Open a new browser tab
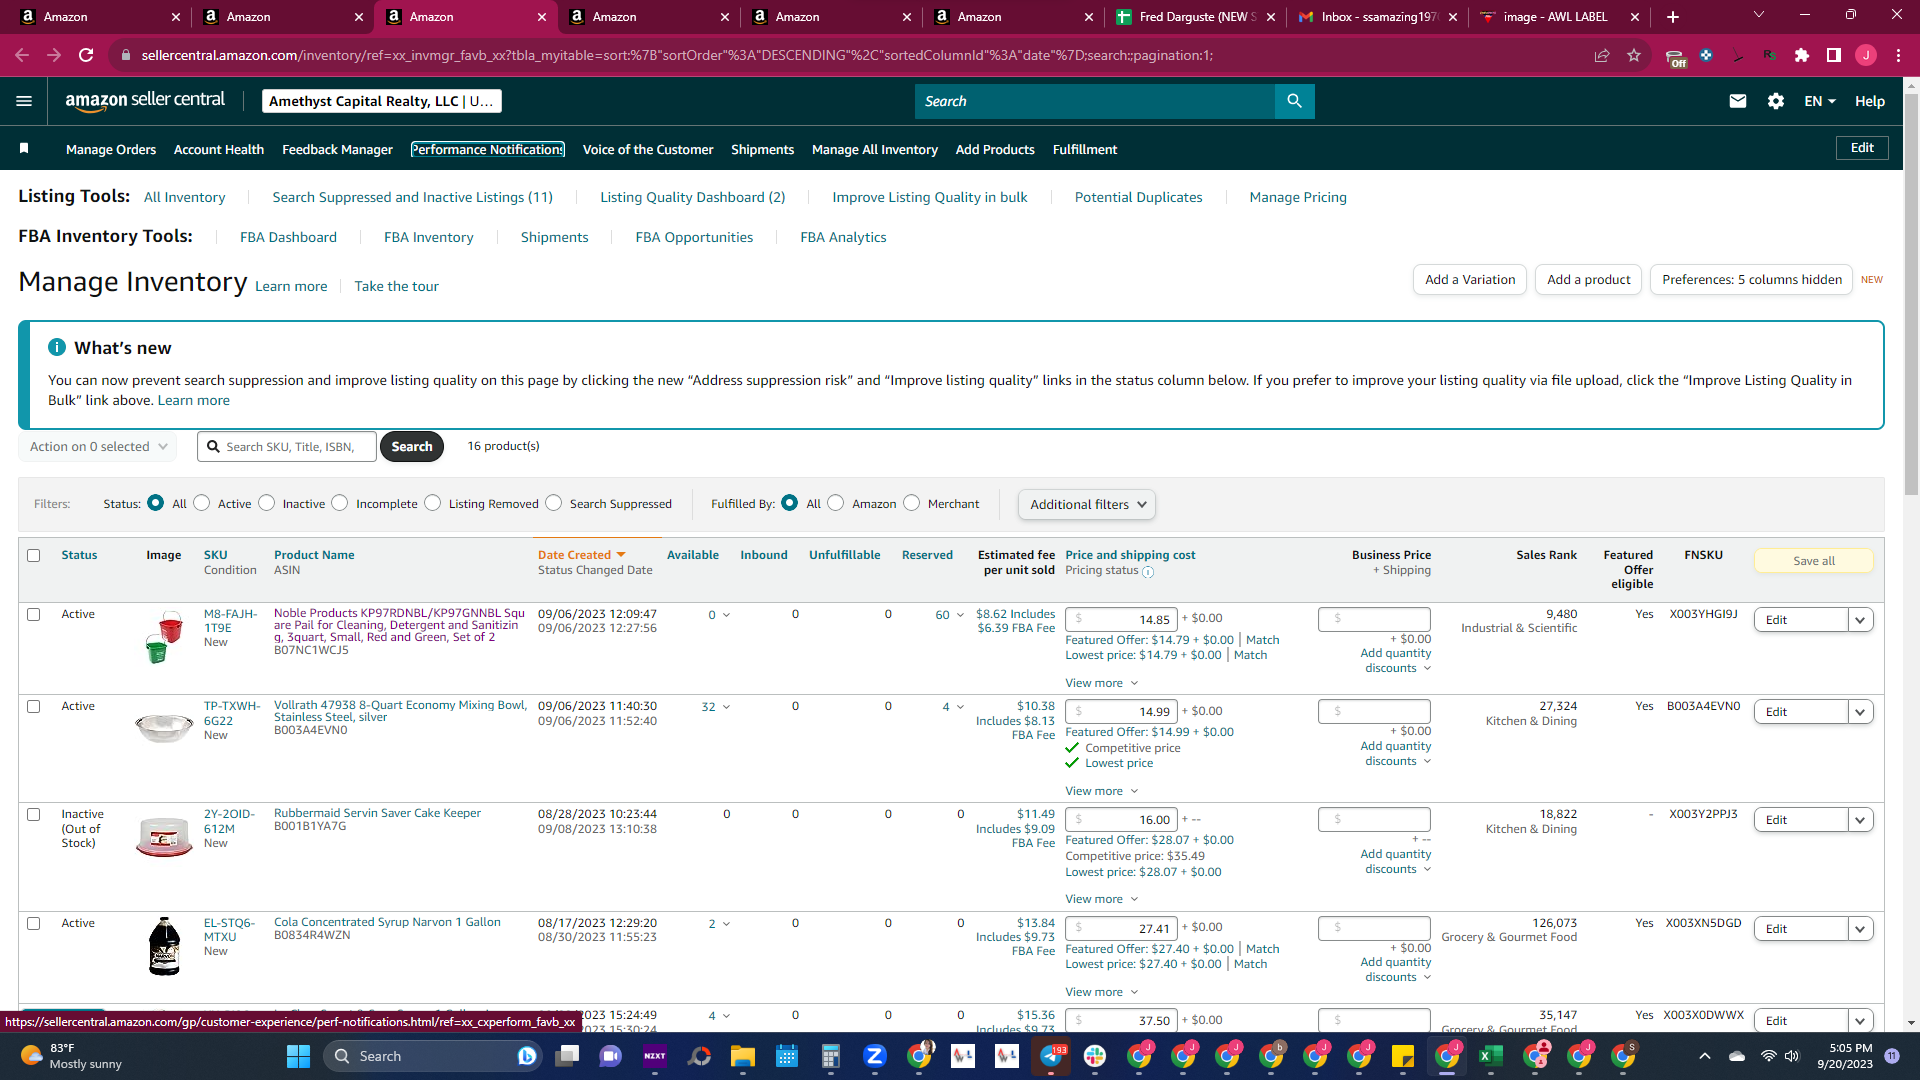 pos(1673,17)
